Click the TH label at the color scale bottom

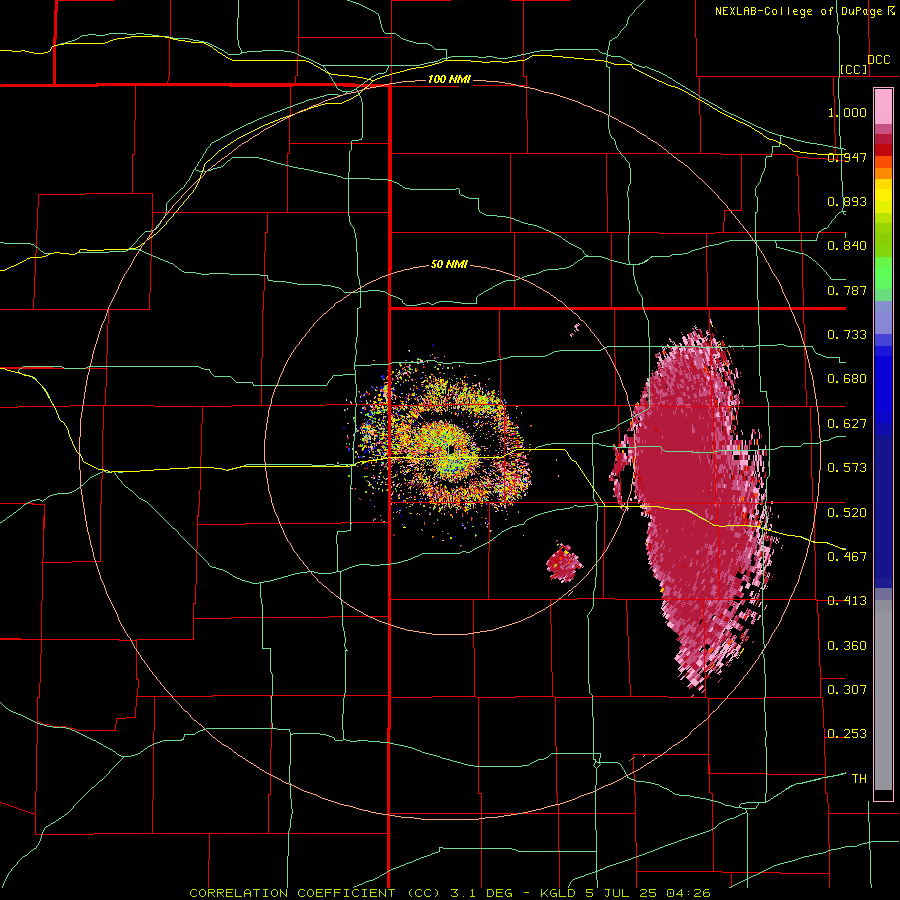859,779
